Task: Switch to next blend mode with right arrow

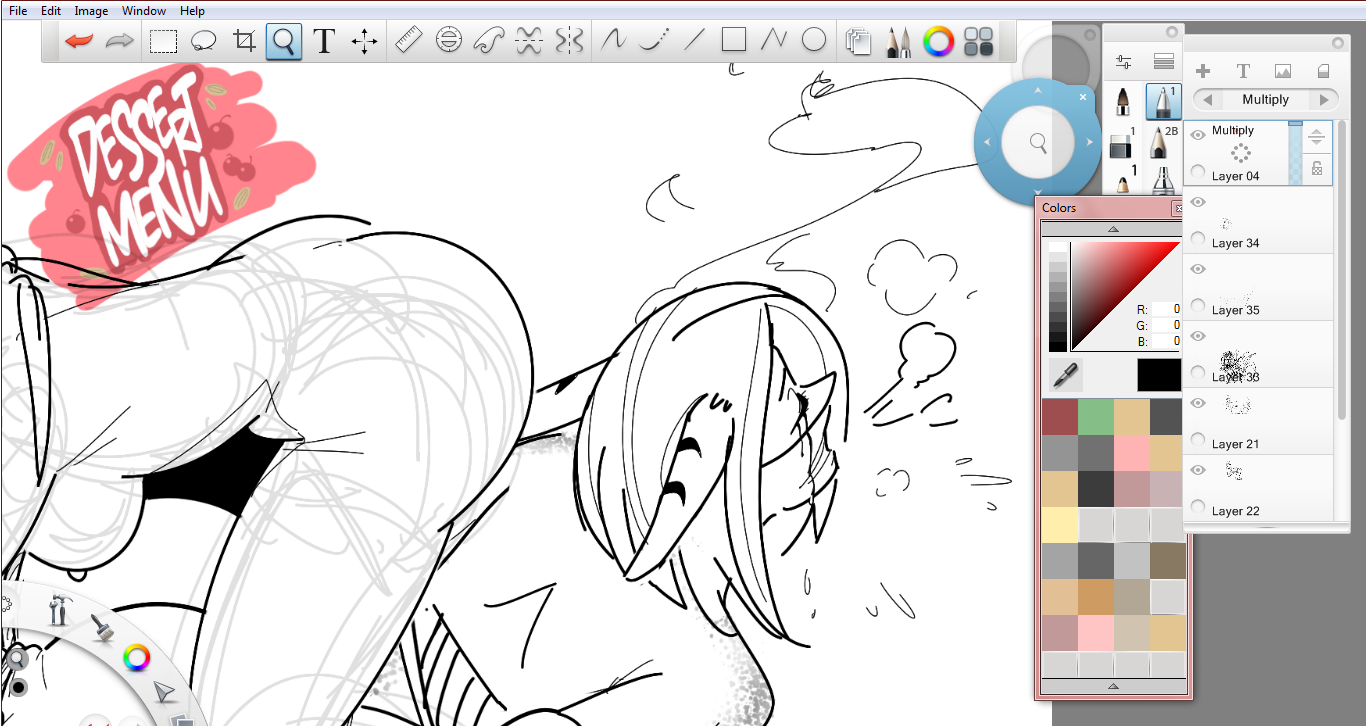Action: (x=1324, y=99)
